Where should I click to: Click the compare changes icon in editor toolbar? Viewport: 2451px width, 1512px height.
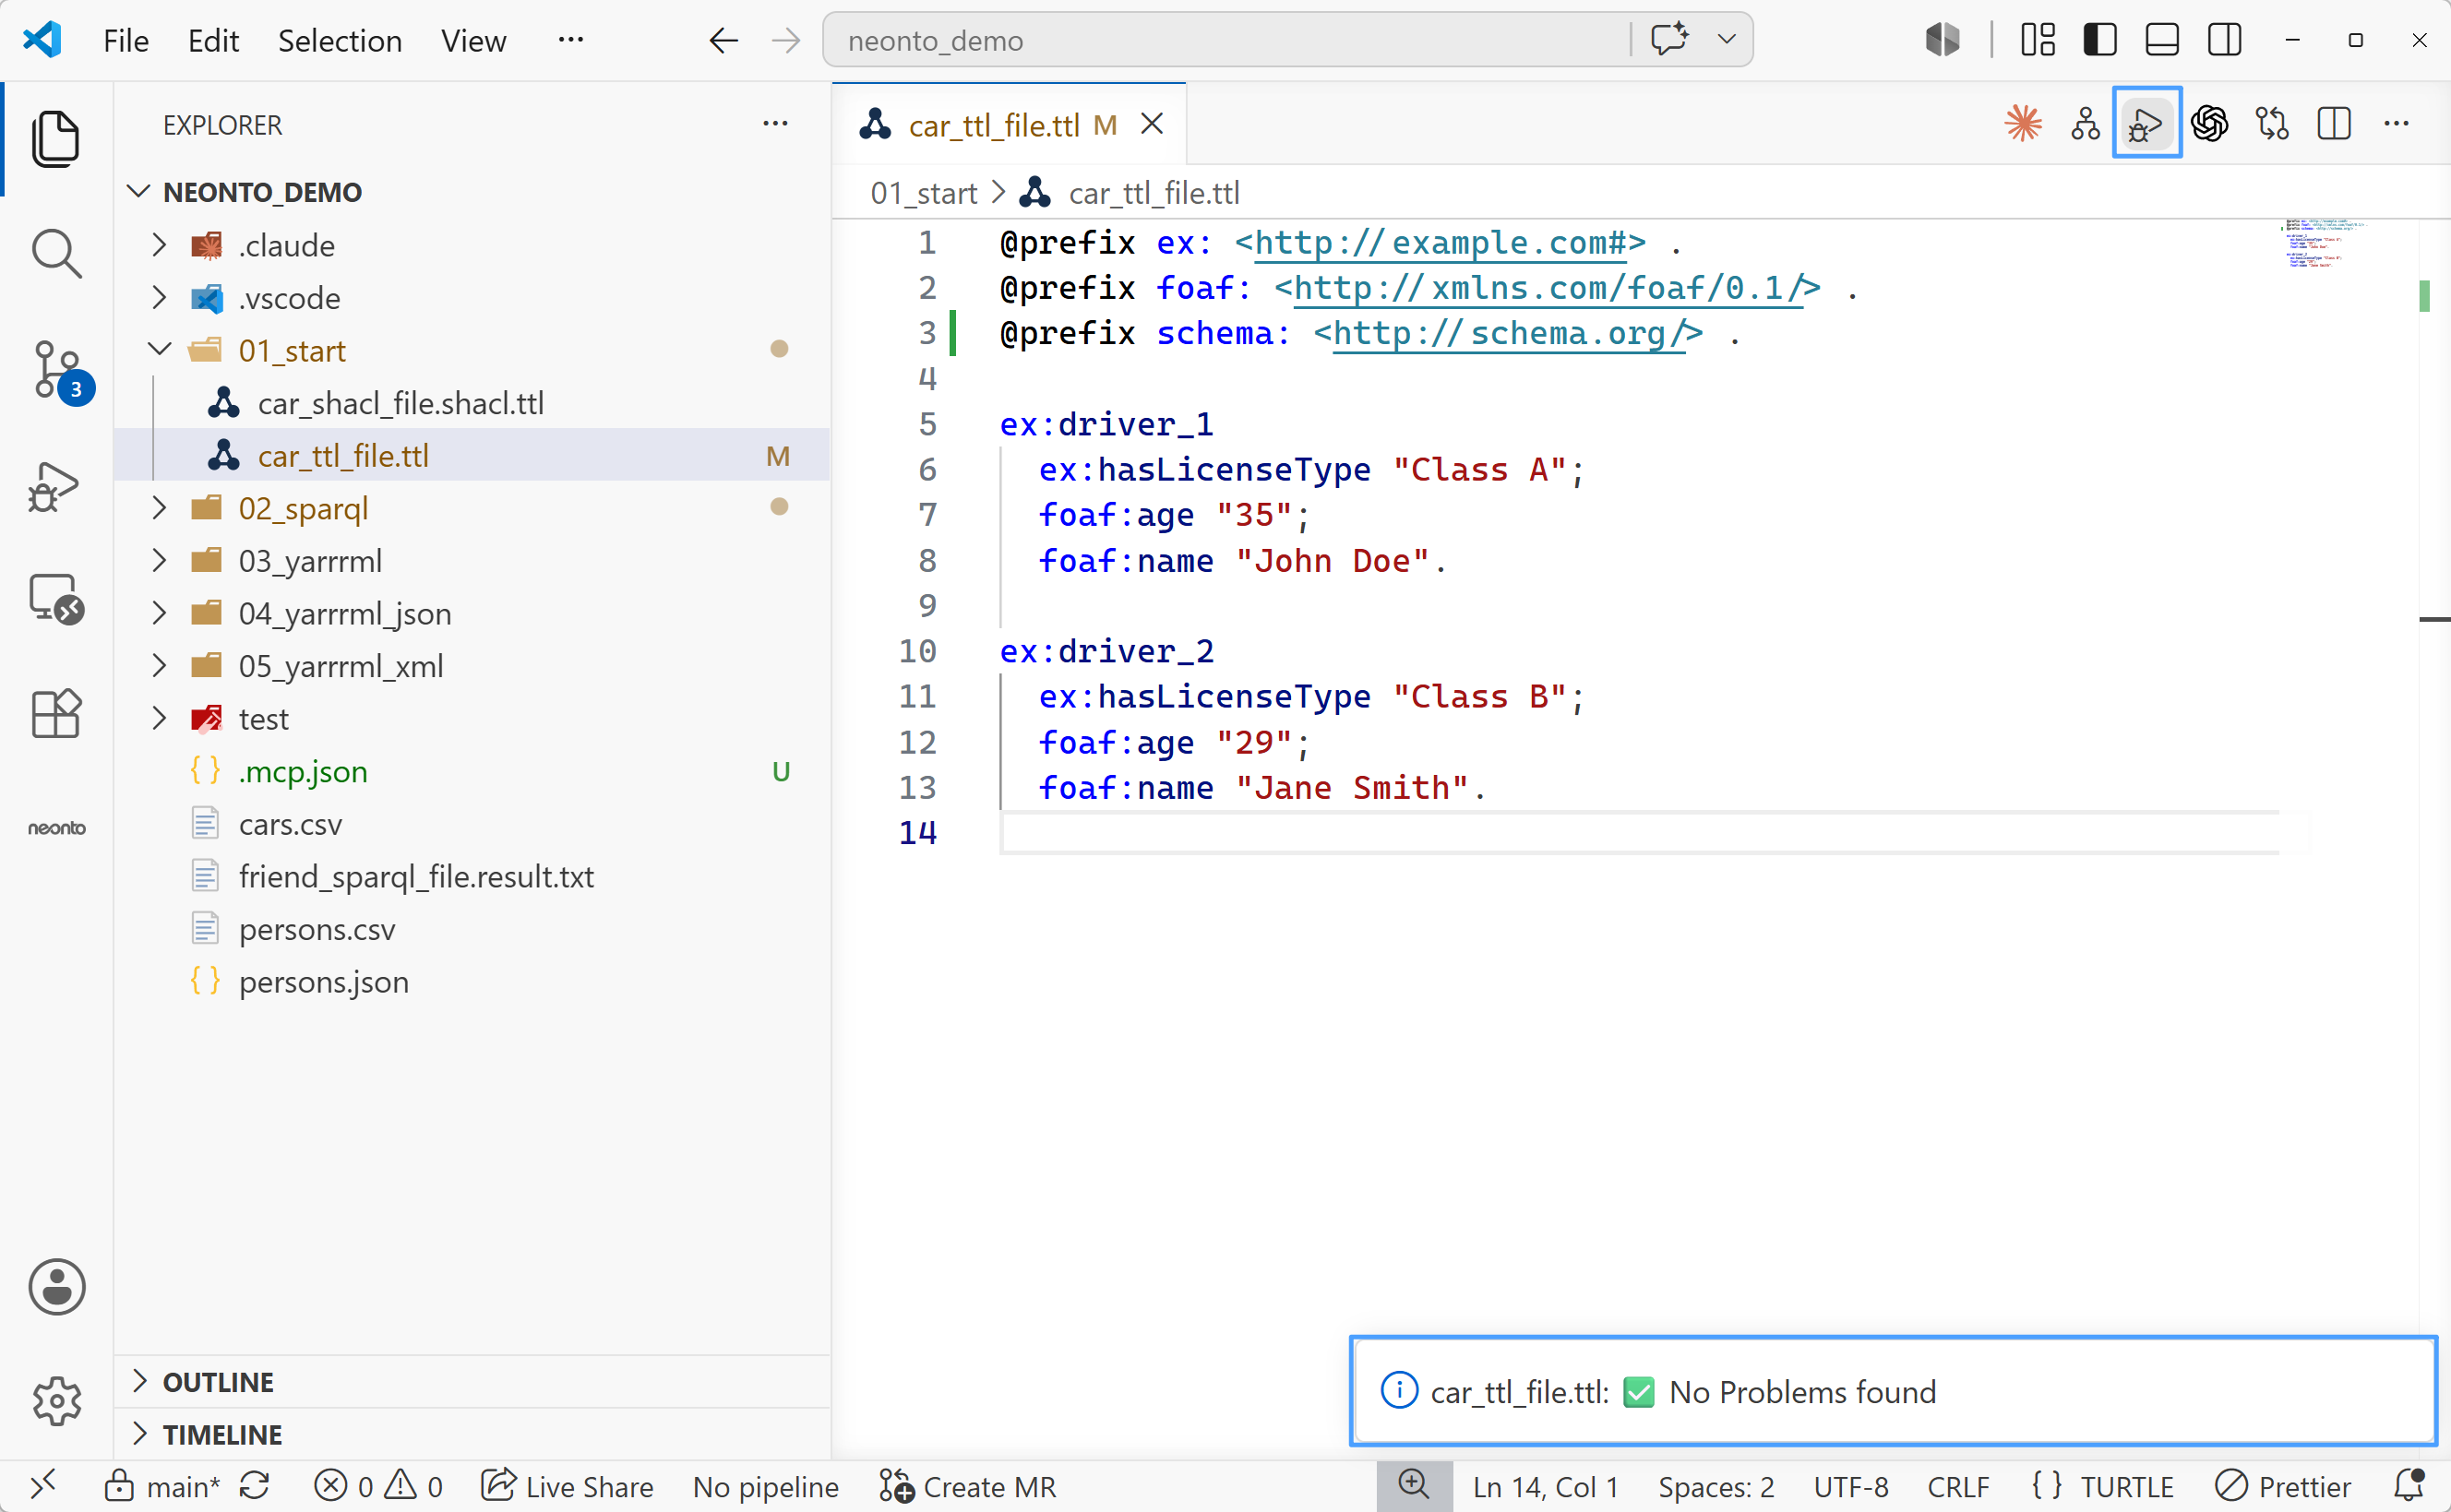tap(2272, 124)
